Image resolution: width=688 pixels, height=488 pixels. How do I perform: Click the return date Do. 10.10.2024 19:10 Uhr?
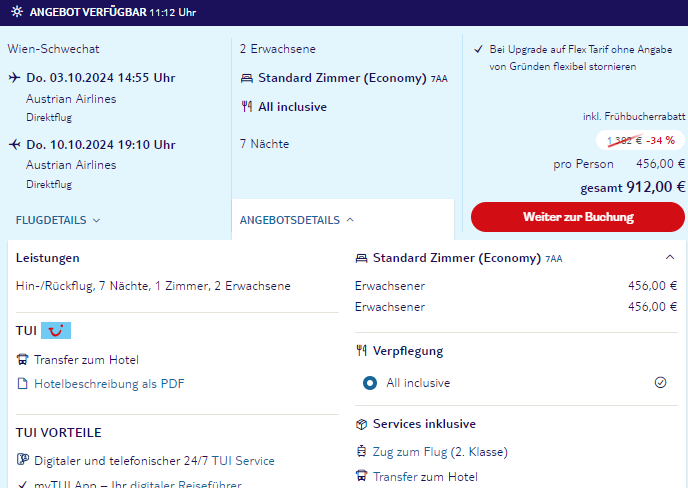[100, 144]
